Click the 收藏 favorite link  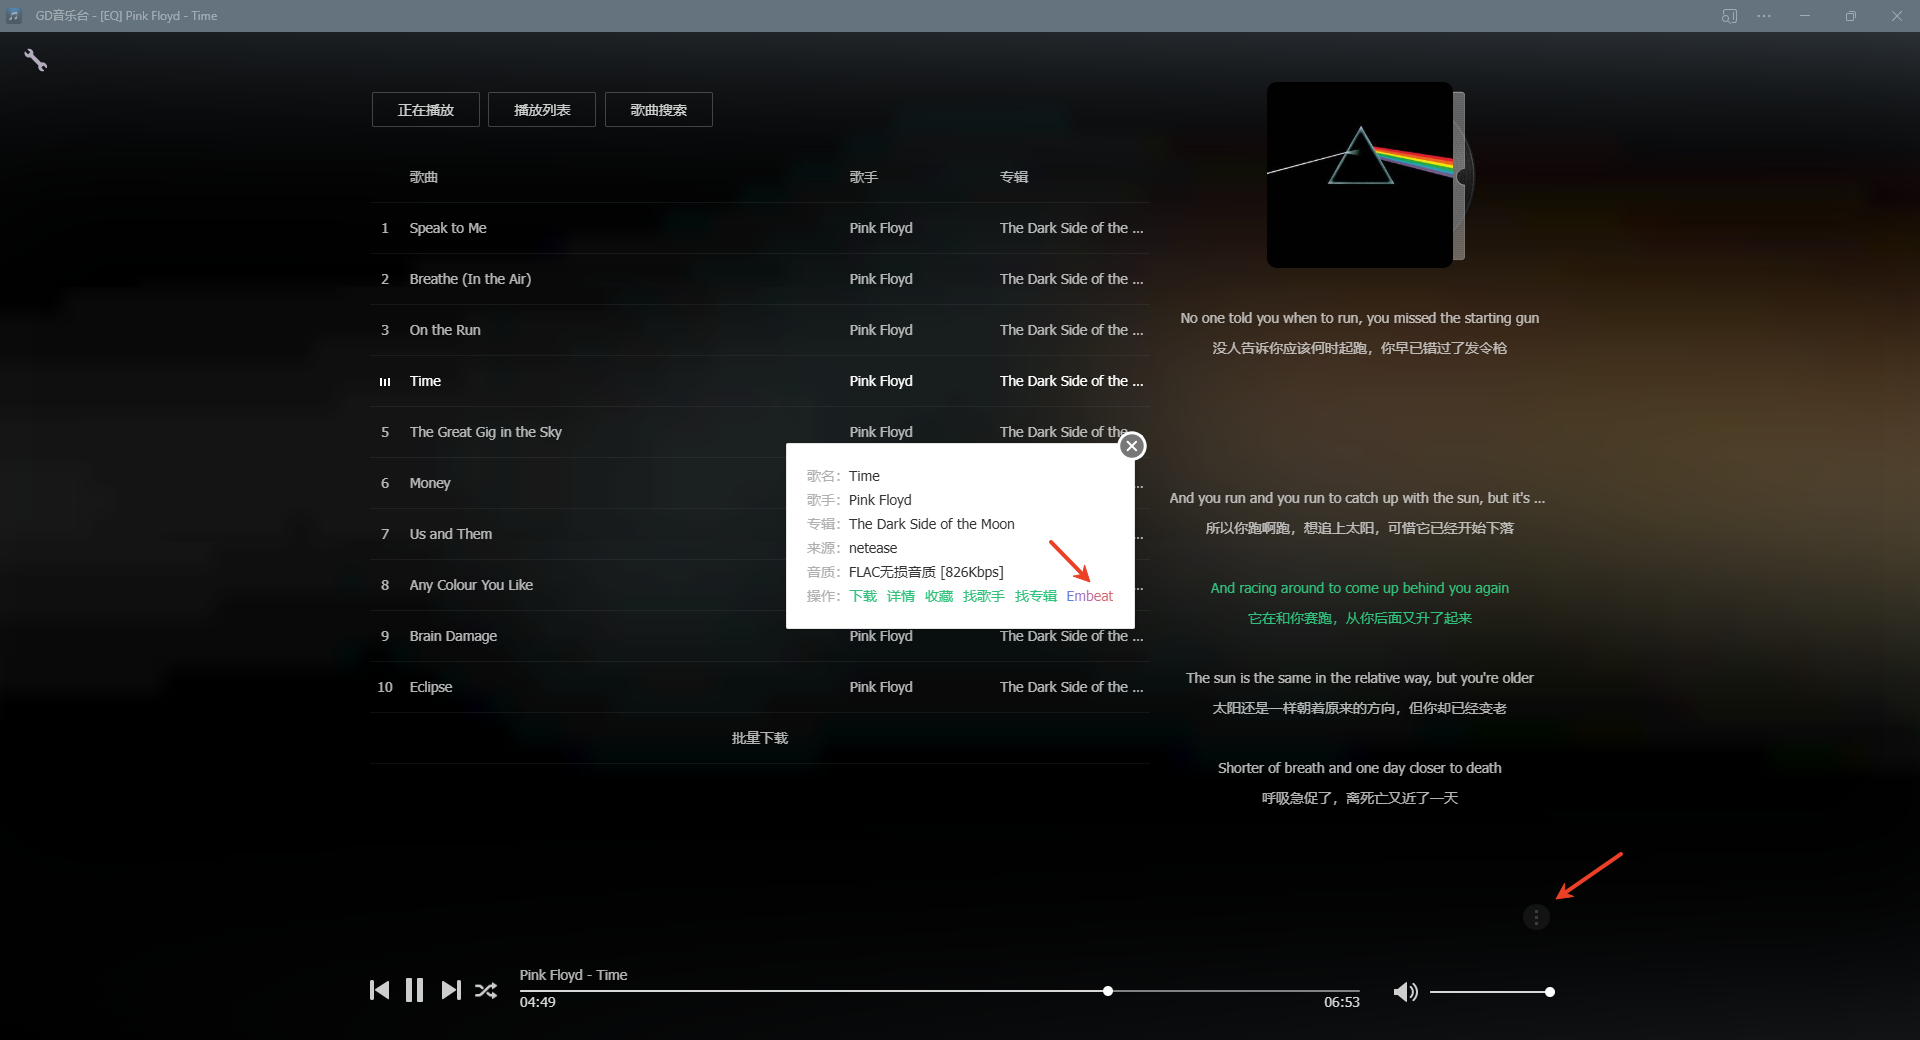click(x=939, y=596)
